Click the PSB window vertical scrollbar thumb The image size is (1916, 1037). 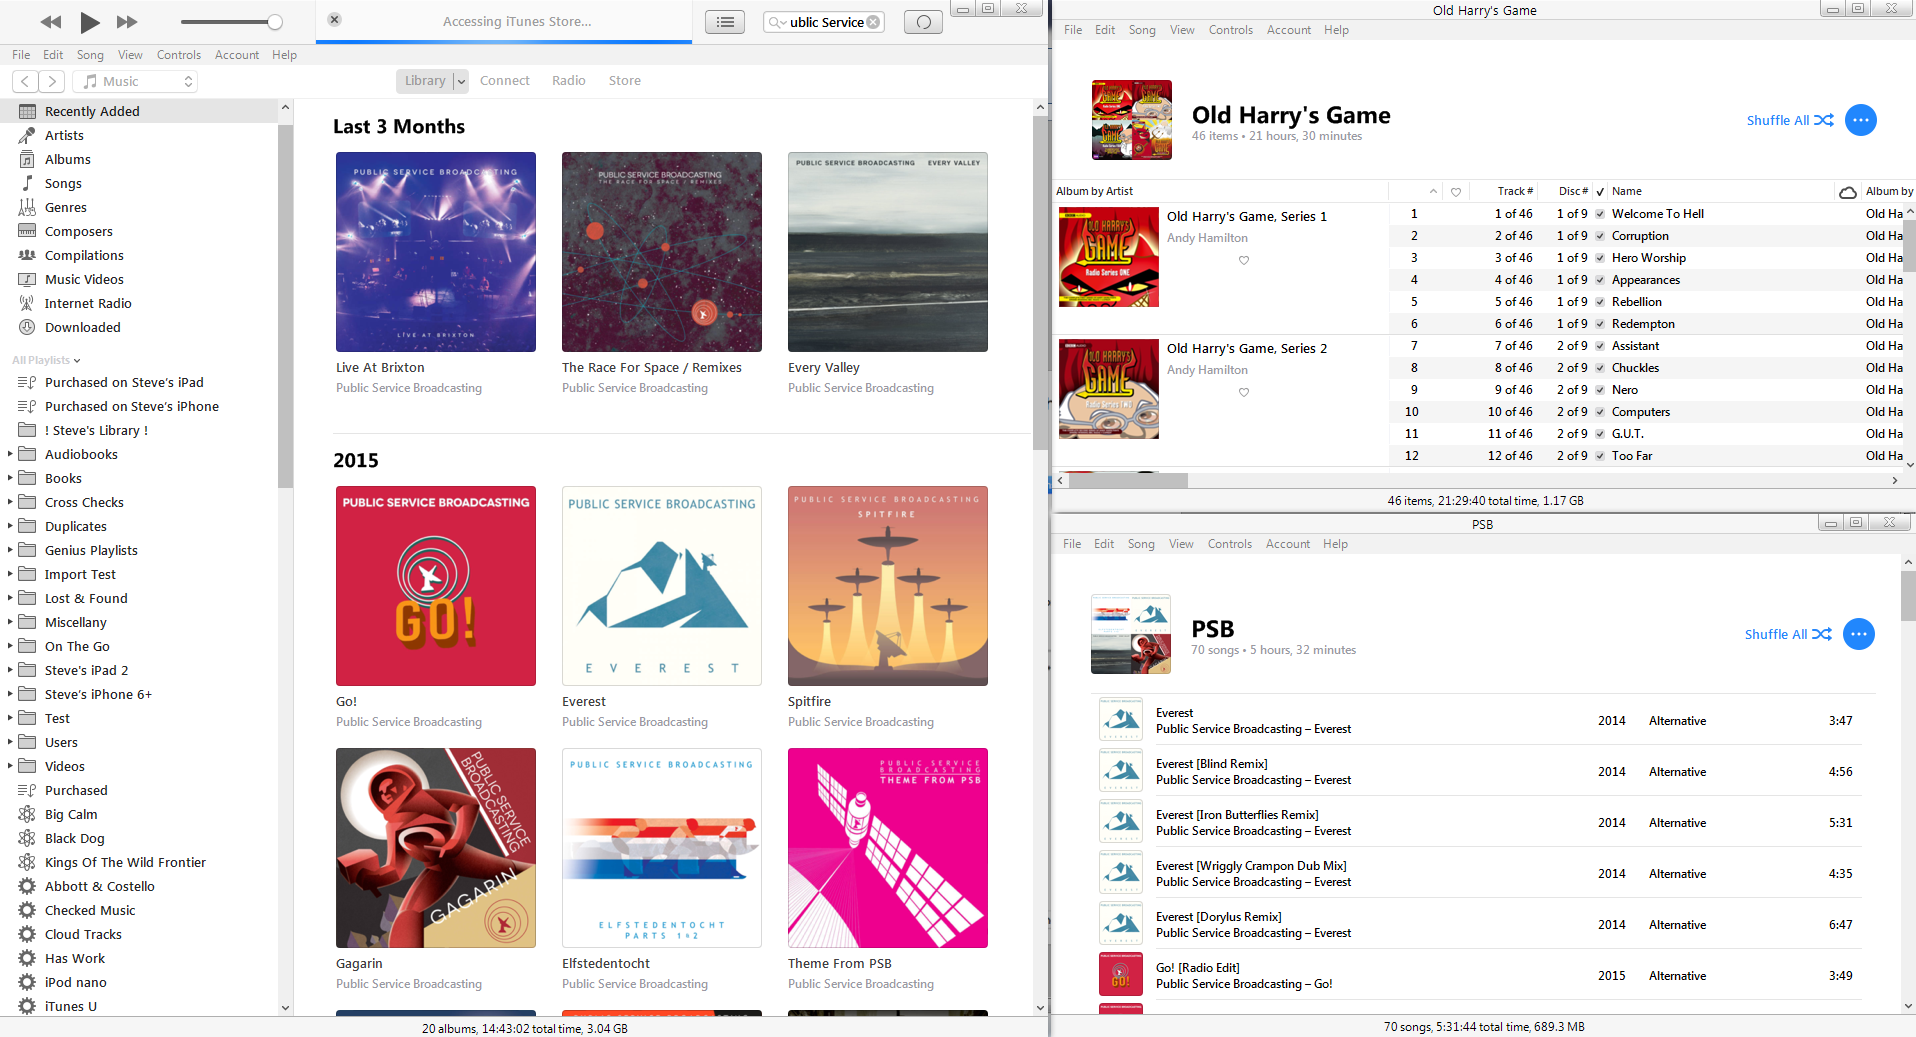point(1908,596)
